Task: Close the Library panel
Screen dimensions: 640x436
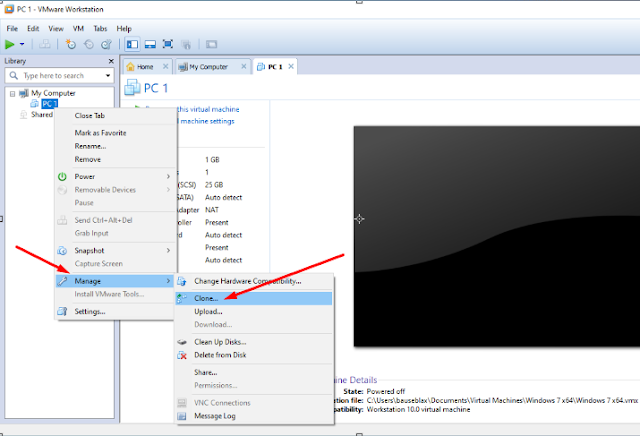Action: (x=111, y=61)
